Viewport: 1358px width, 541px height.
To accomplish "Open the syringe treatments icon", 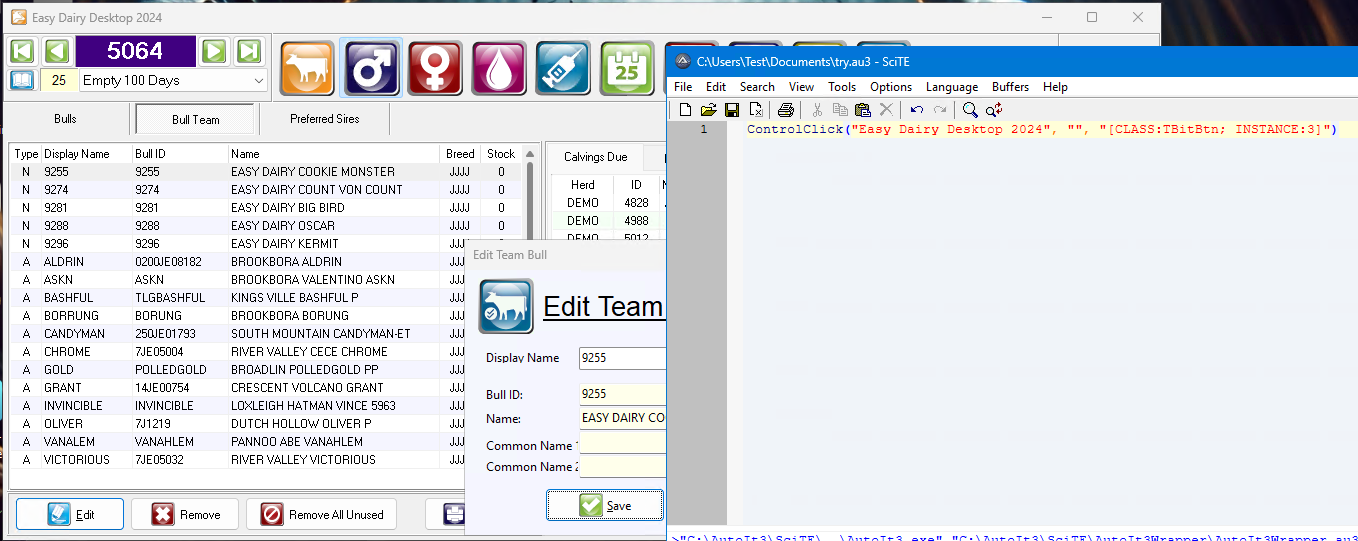I will [563, 68].
